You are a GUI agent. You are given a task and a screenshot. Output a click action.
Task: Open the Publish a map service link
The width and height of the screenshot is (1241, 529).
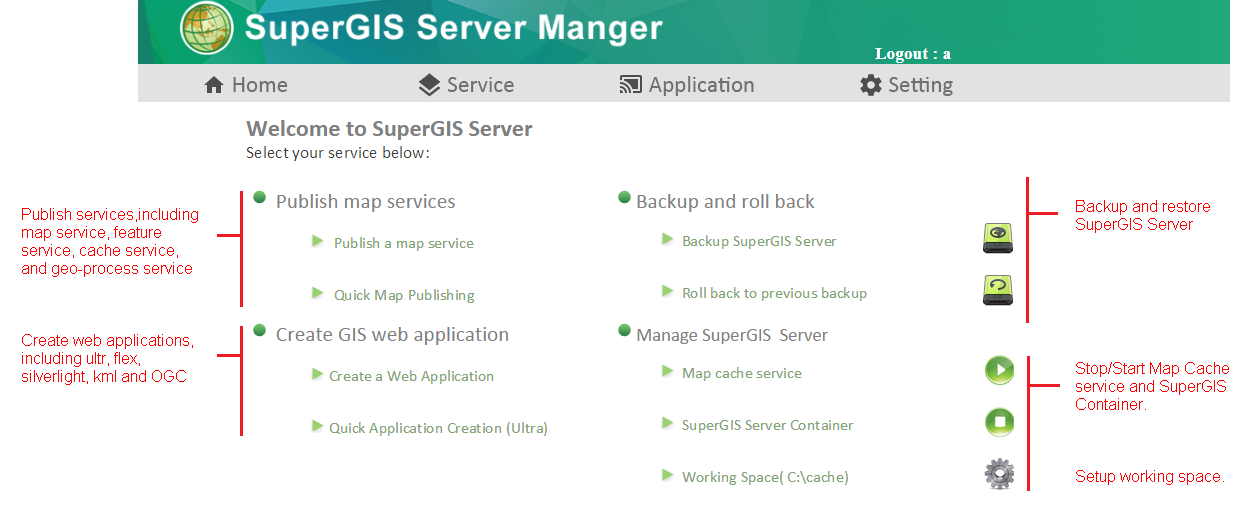pos(404,243)
